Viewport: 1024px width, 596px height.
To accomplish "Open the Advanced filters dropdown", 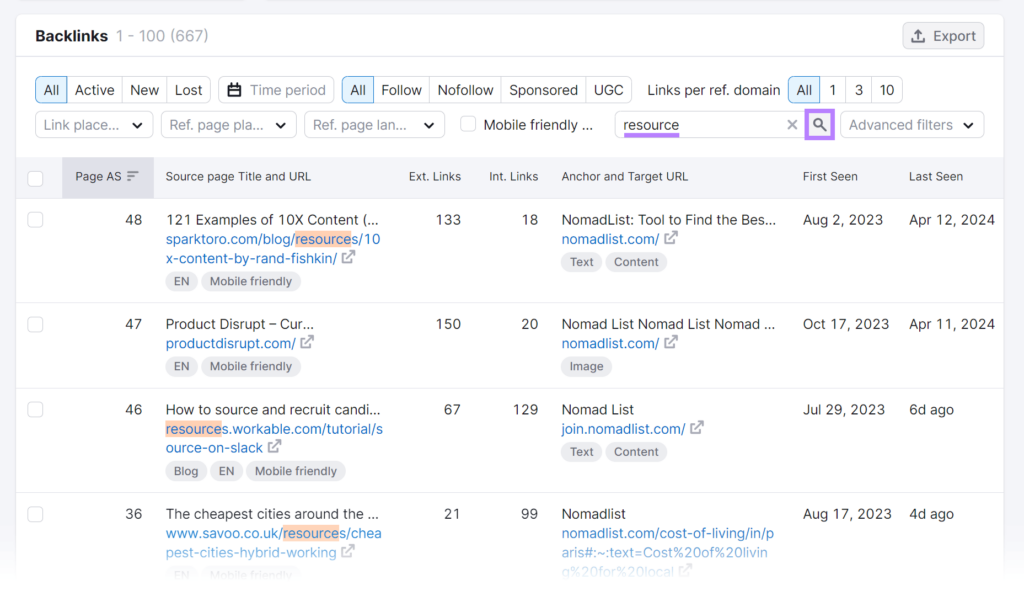I will [912, 125].
